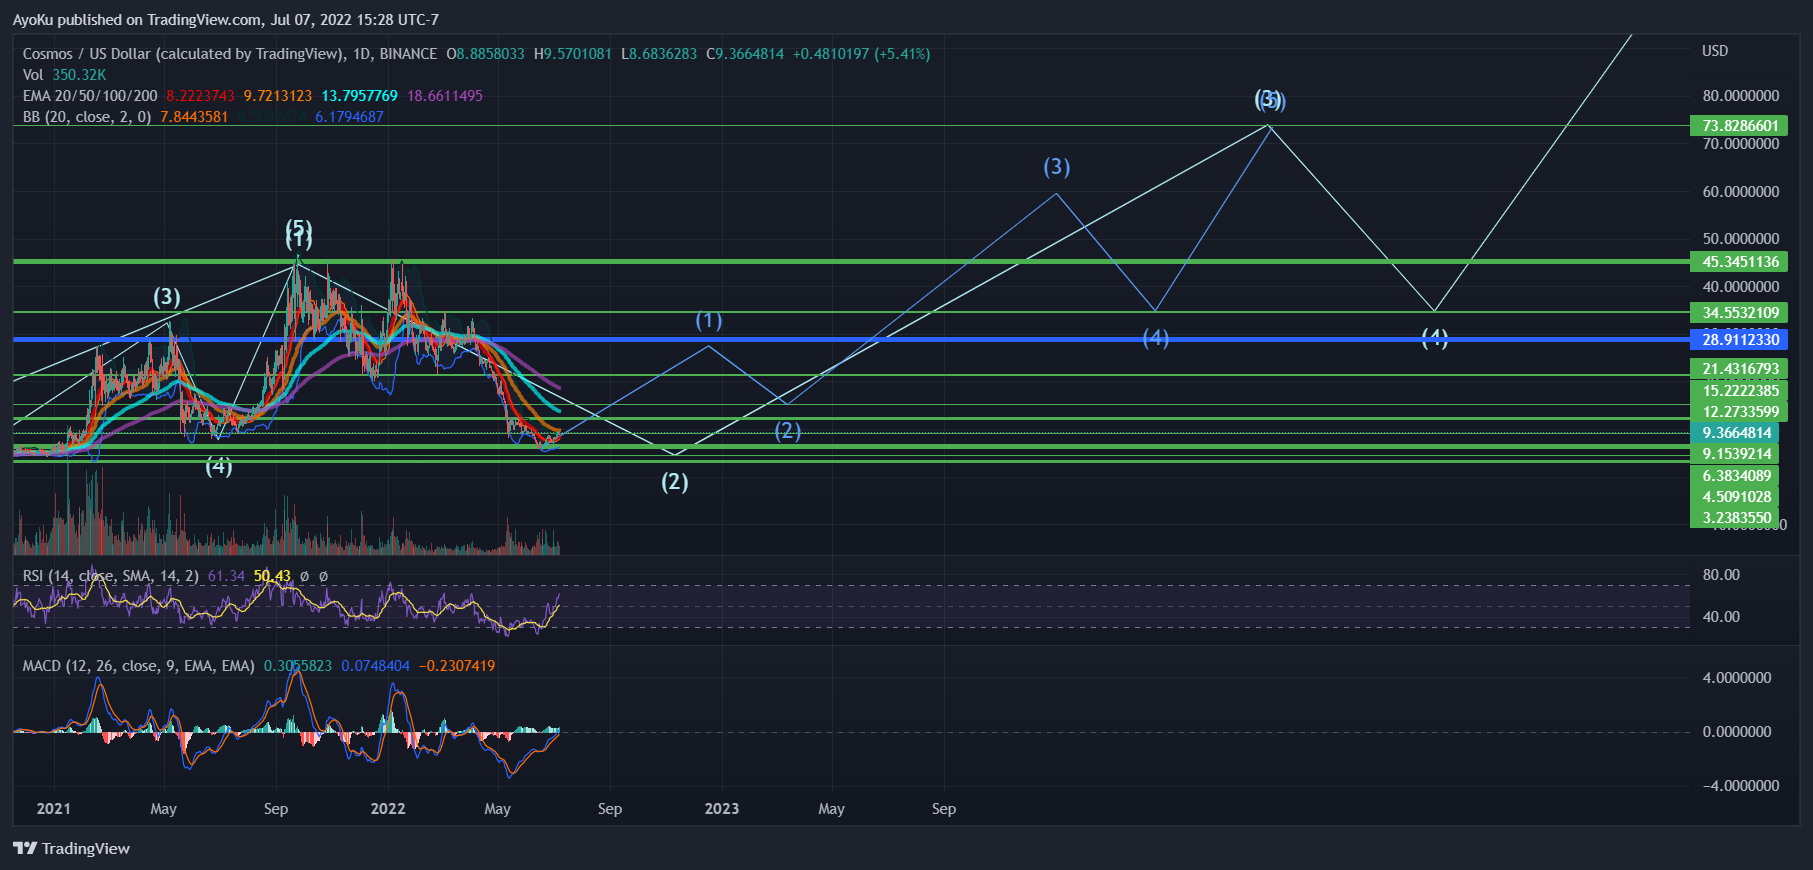The height and width of the screenshot is (870, 1813).
Task: Click the white wave (4) label below mid-2021 candles
Action: click(x=219, y=466)
